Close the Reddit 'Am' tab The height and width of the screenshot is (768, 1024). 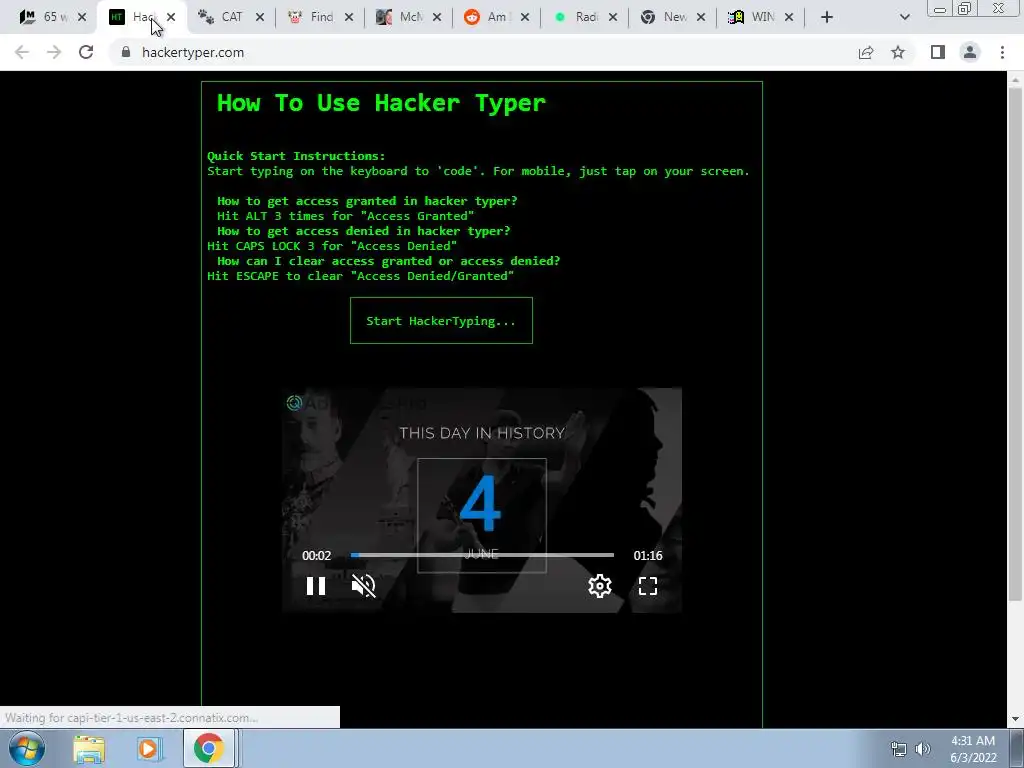tap(524, 17)
